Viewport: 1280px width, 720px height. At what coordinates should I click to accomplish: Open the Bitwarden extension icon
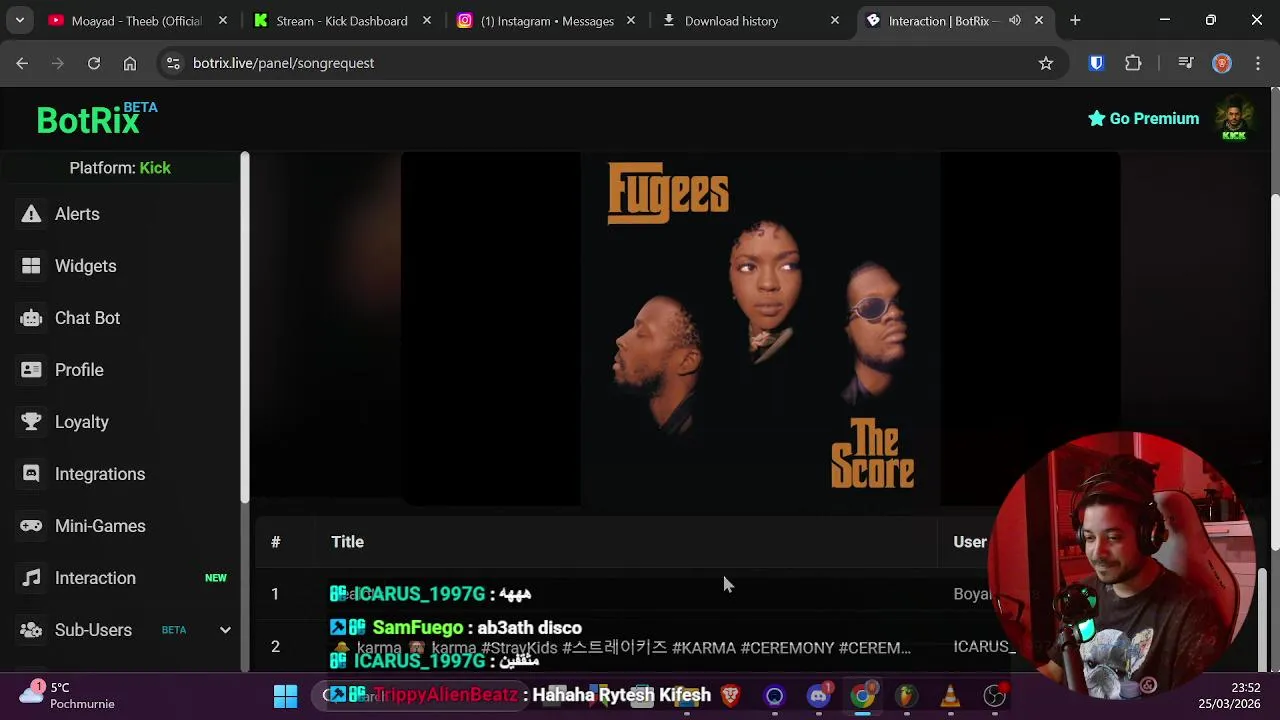1097,63
